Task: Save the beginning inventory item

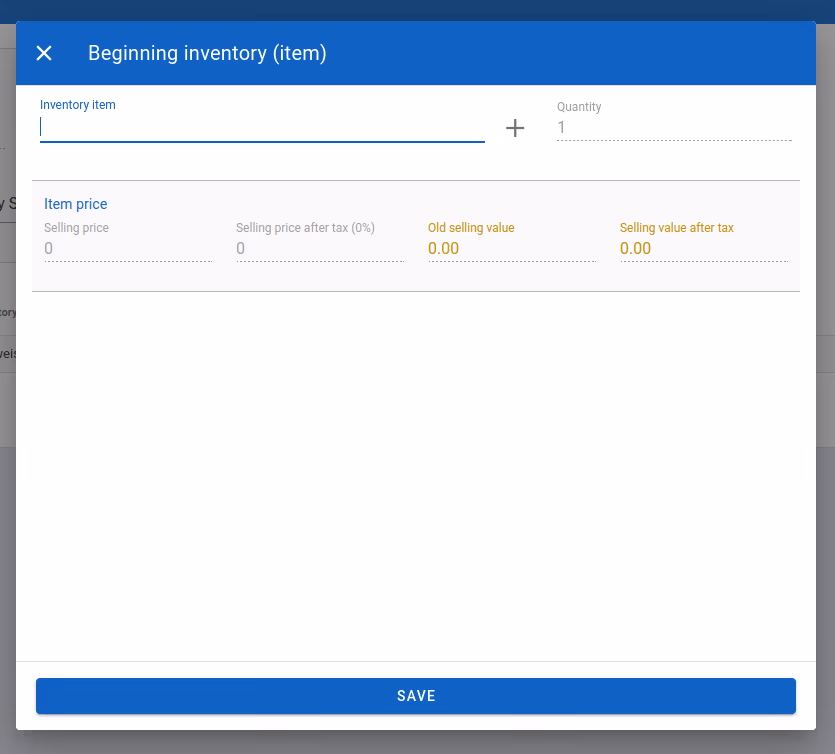Action: 416,696
